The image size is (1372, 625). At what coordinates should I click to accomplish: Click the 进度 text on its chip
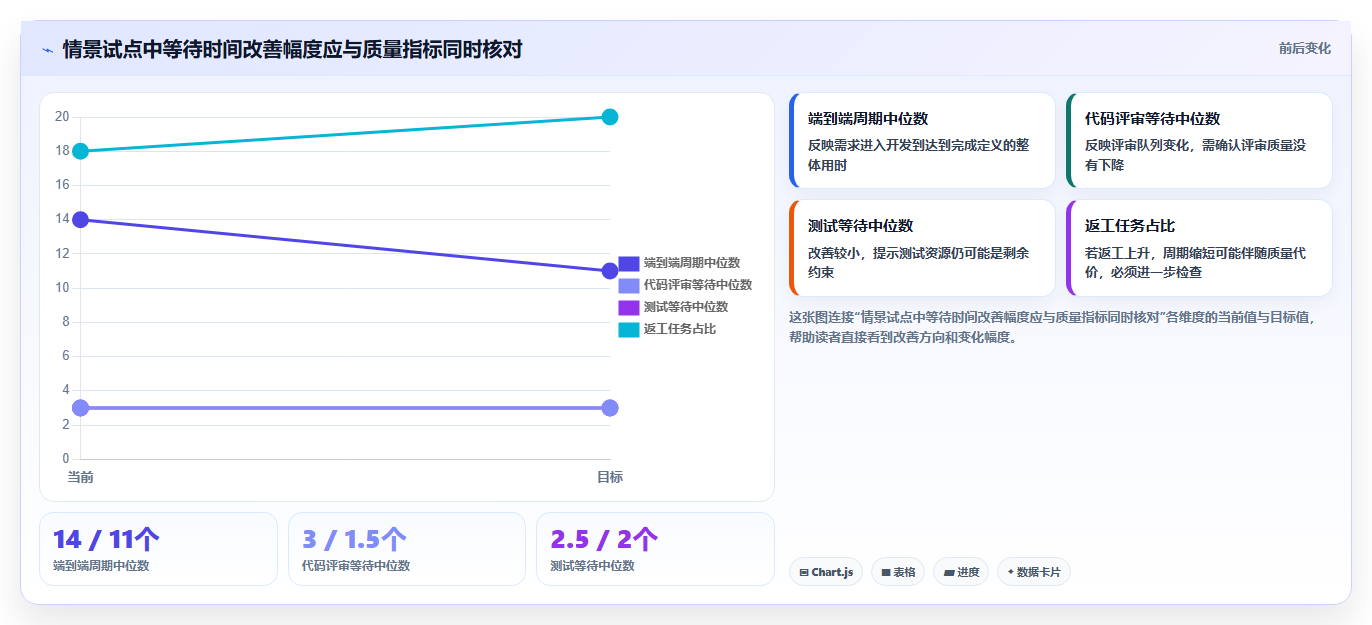[968, 572]
